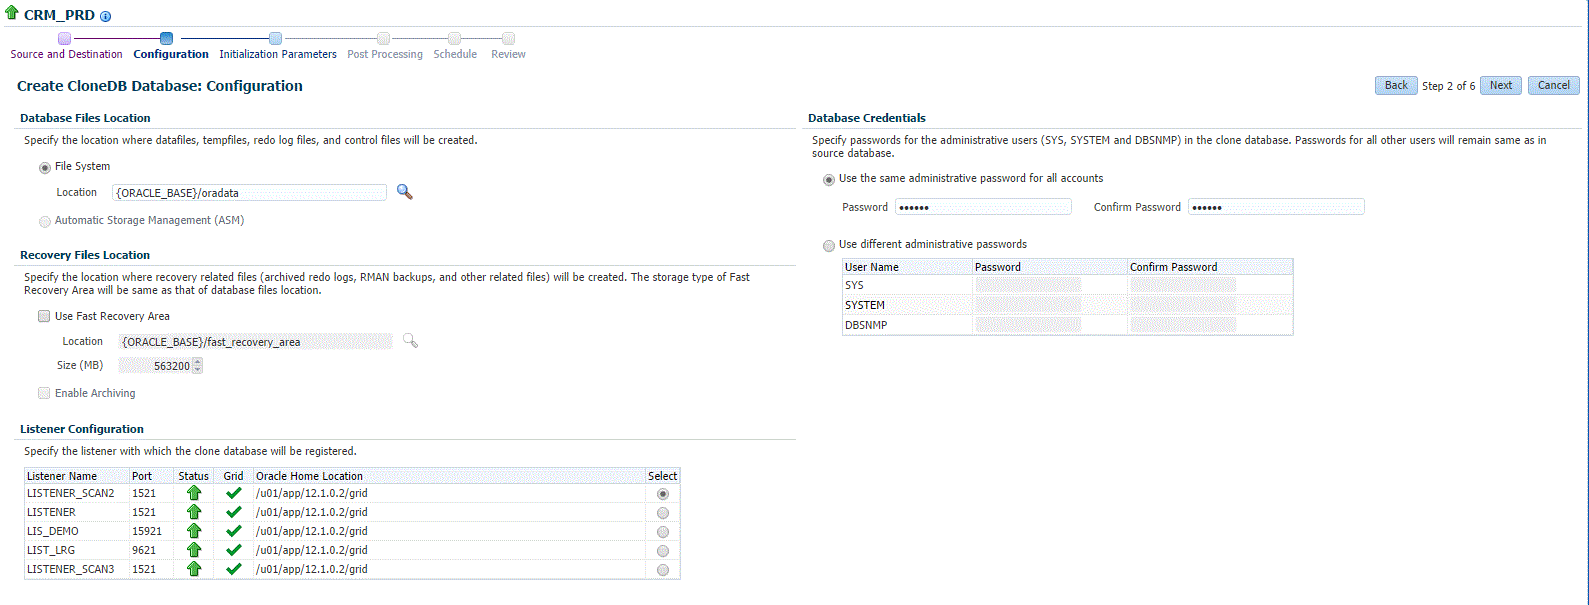The height and width of the screenshot is (605, 1589).
Task: Click the status up arrow for LISTENER_SCAN3
Action: tap(194, 569)
